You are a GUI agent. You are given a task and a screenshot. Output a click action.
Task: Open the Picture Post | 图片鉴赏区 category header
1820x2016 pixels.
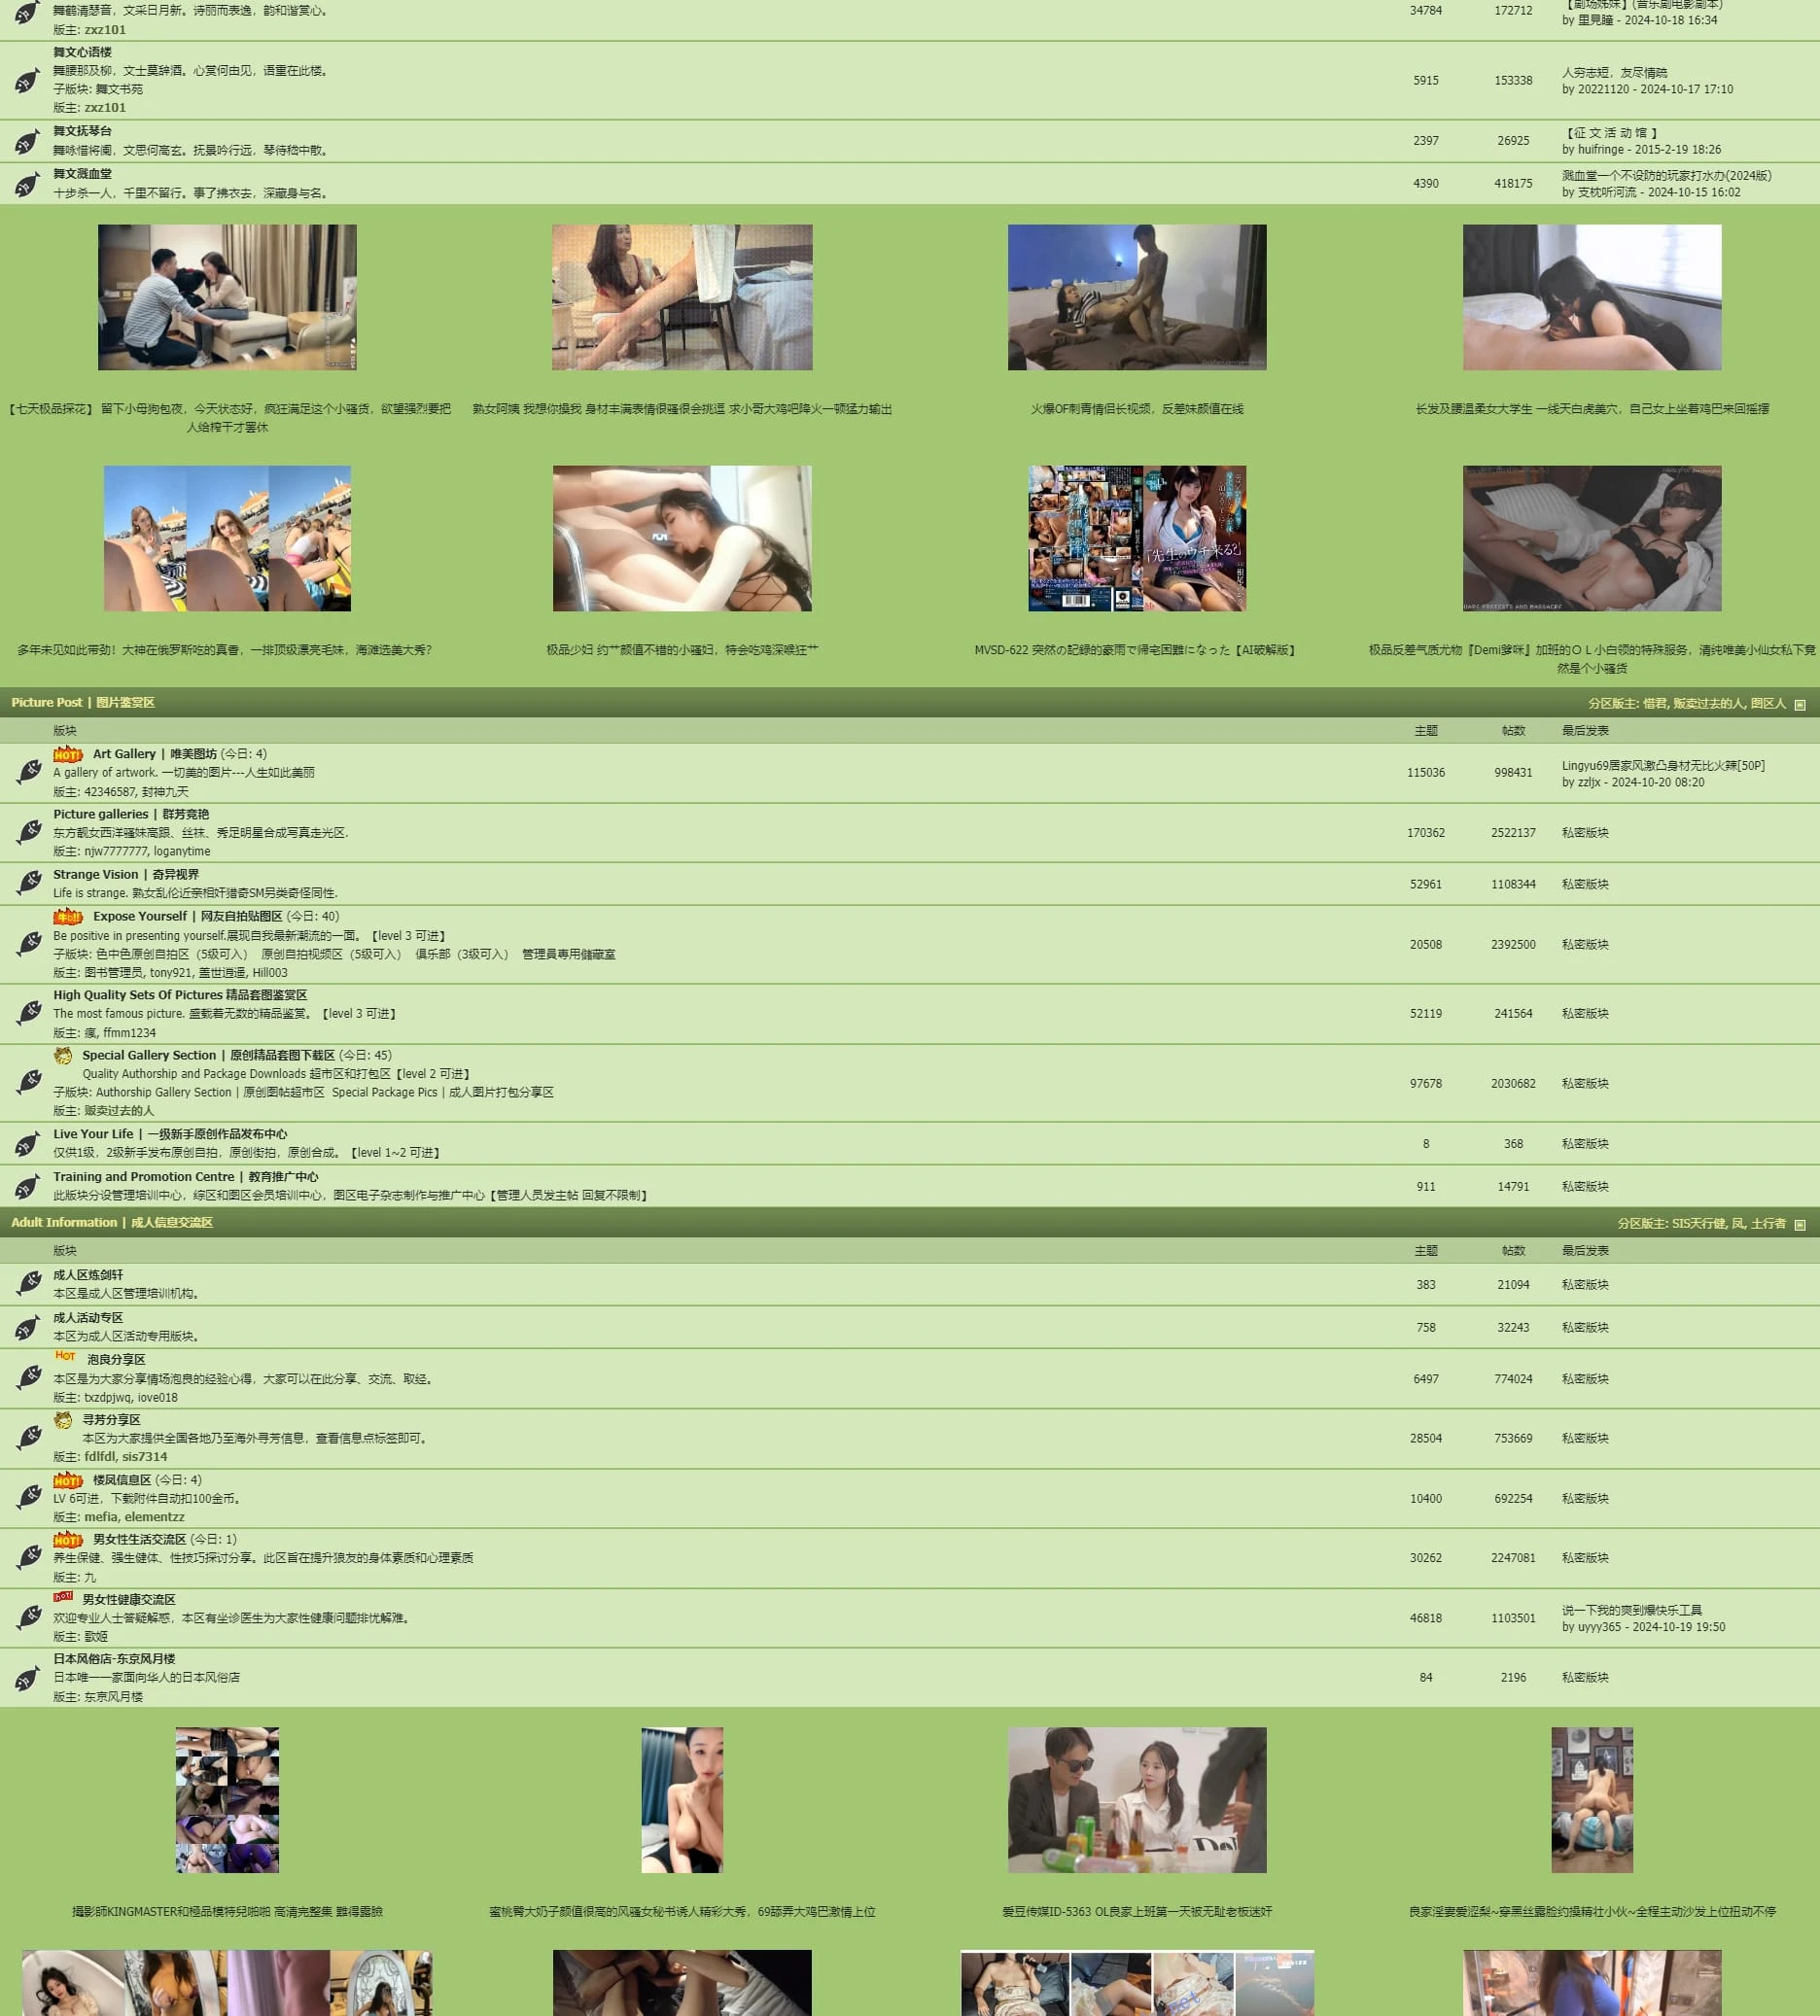point(83,703)
